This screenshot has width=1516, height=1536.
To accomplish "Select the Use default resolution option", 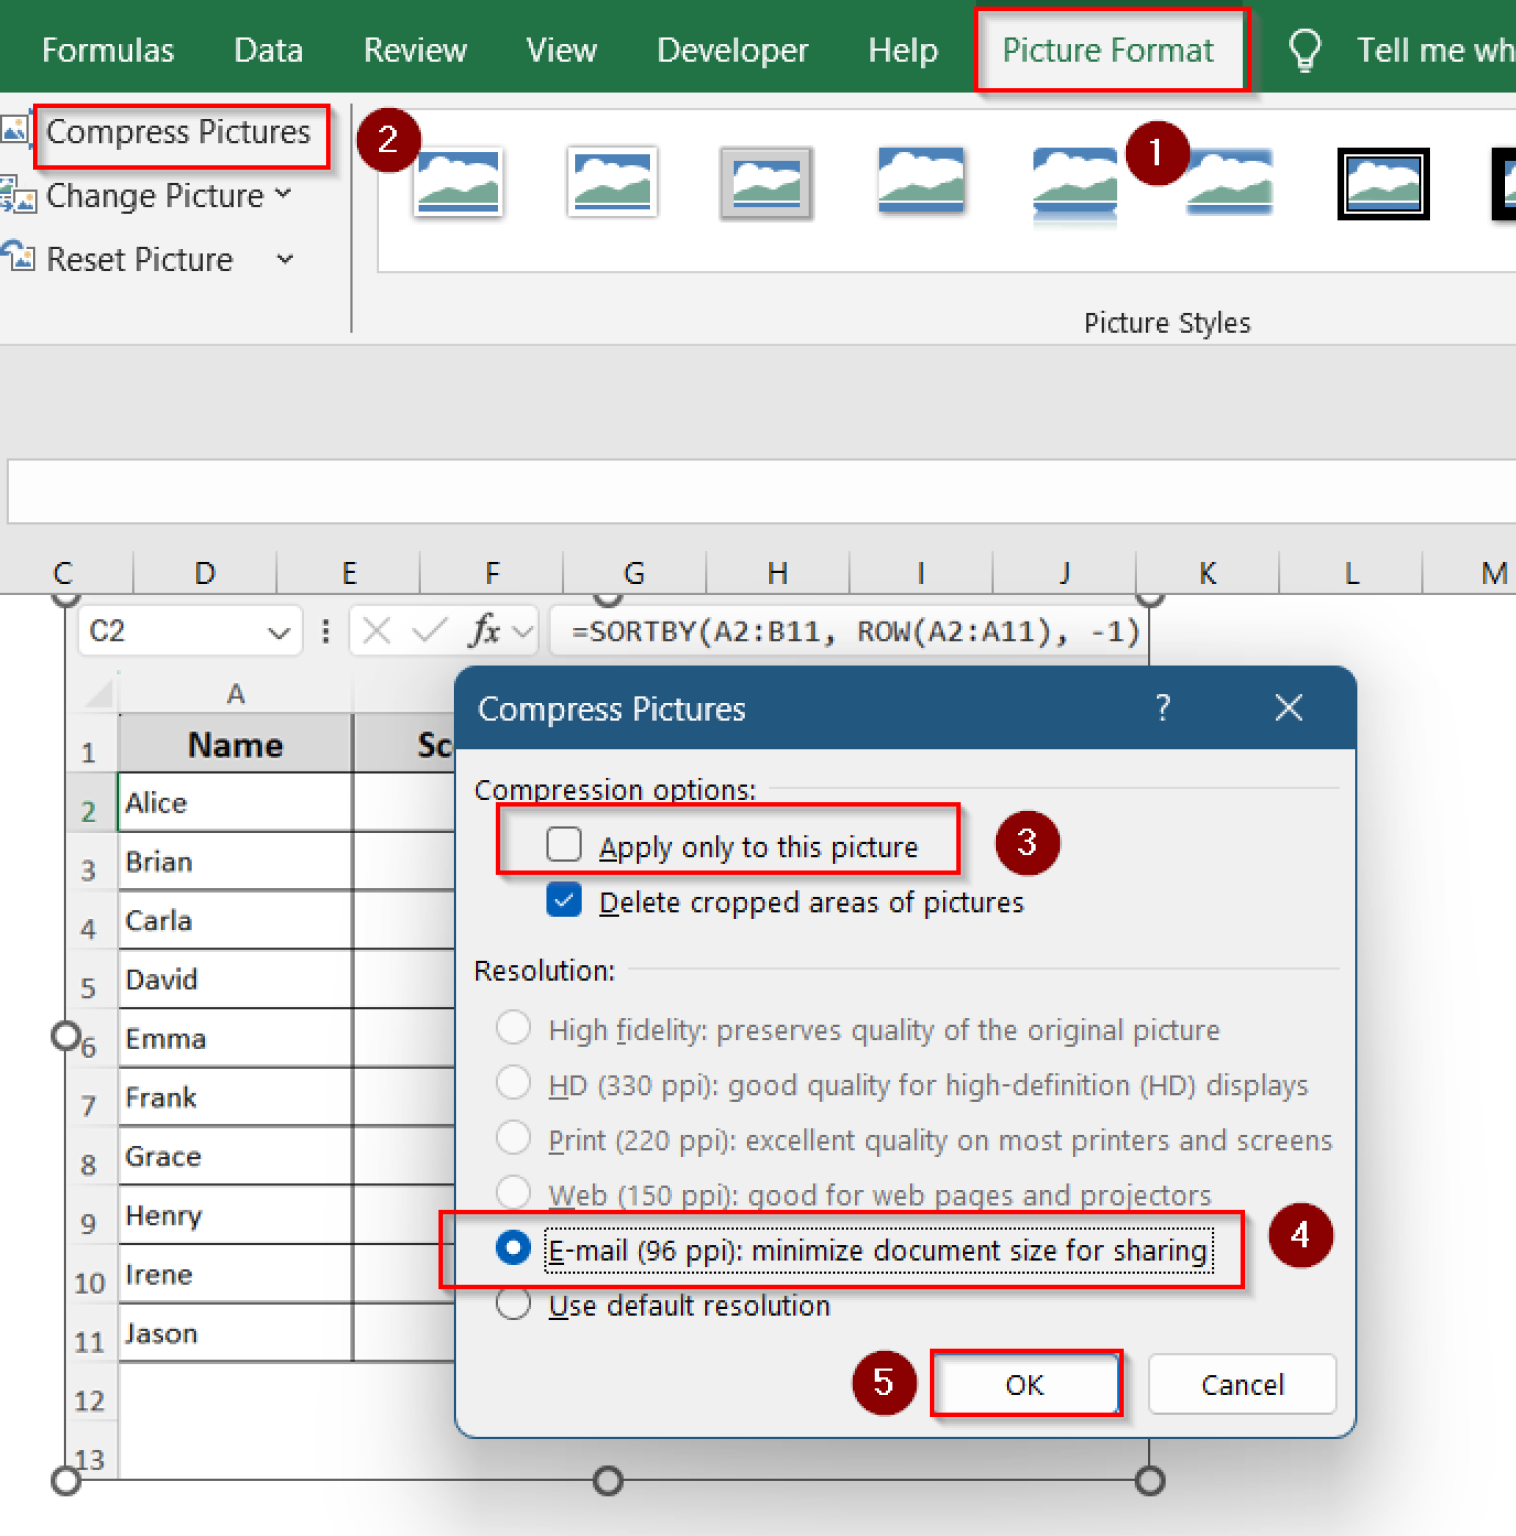I will (x=513, y=1304).
